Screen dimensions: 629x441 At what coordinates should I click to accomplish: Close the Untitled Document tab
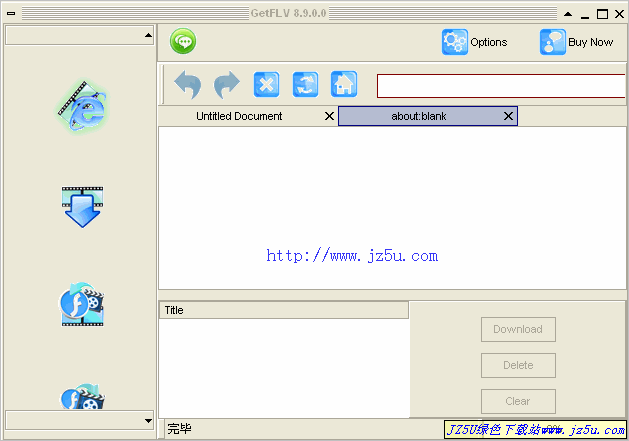point(329,116)
